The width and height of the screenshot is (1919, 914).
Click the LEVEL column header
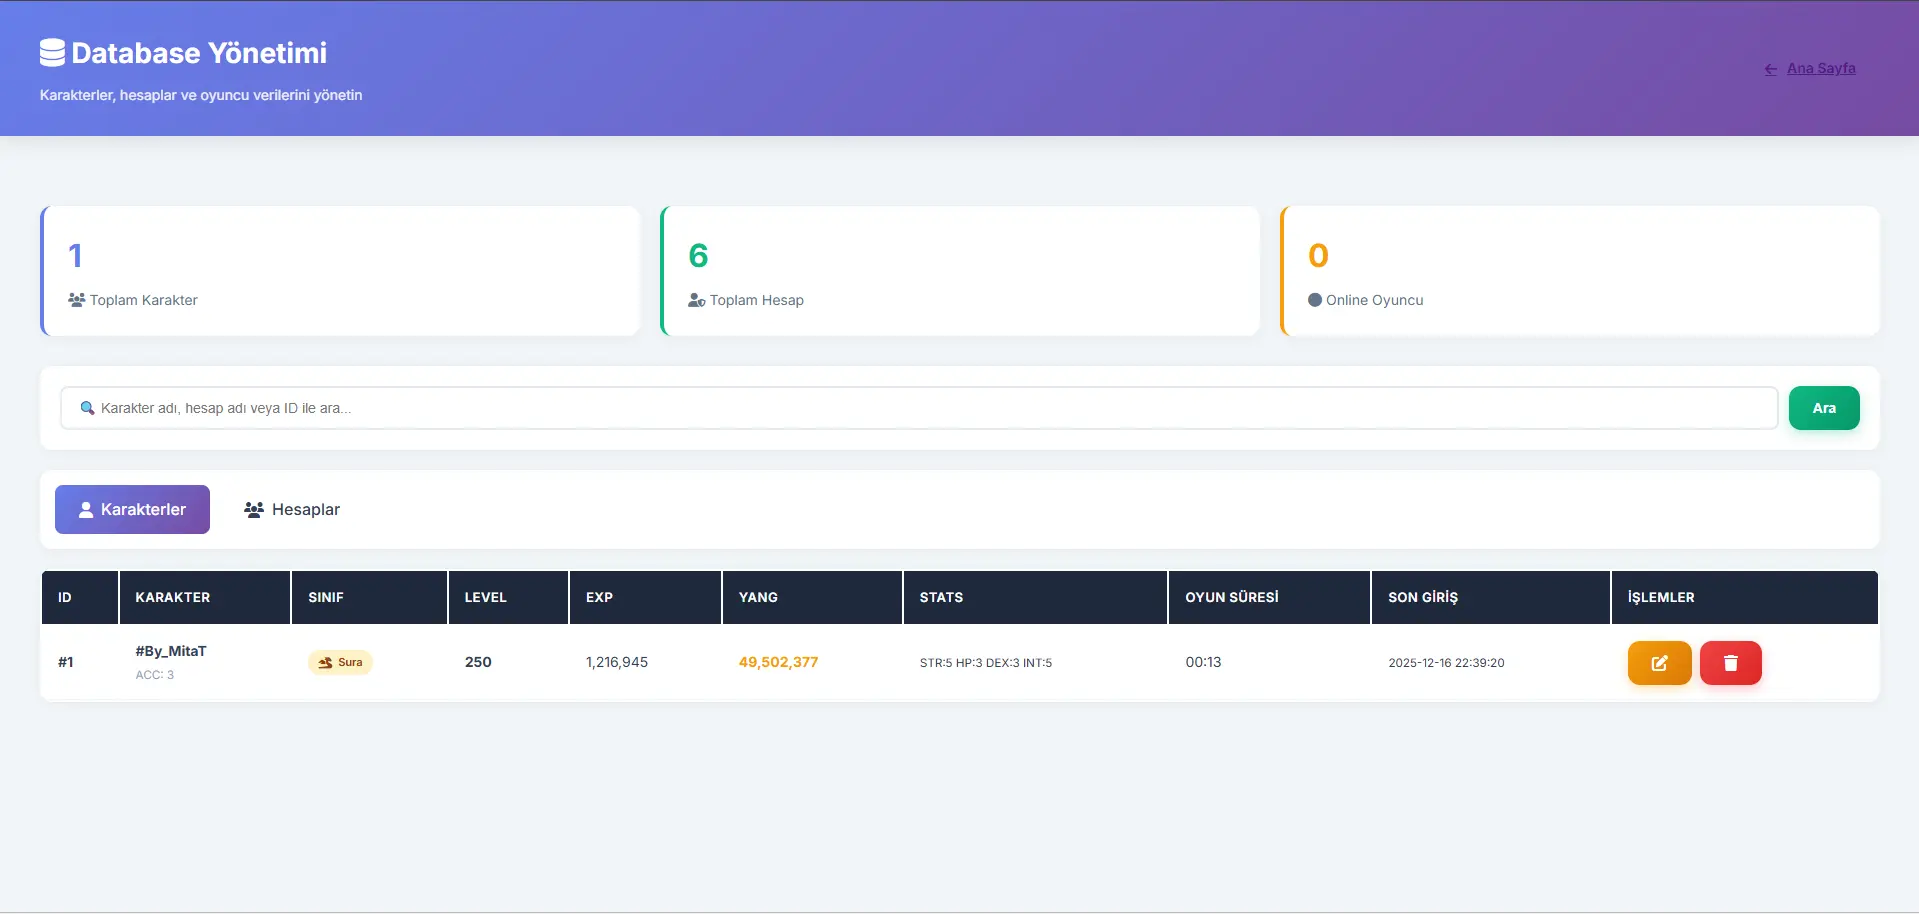tap(486, 597)
